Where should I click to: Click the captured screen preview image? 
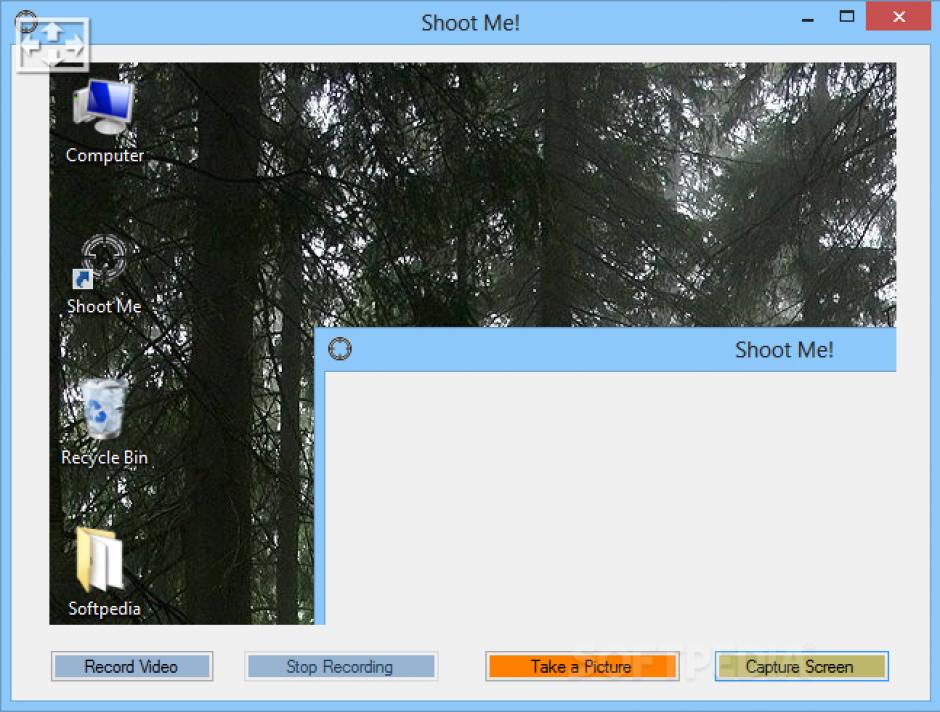point(472,343)
